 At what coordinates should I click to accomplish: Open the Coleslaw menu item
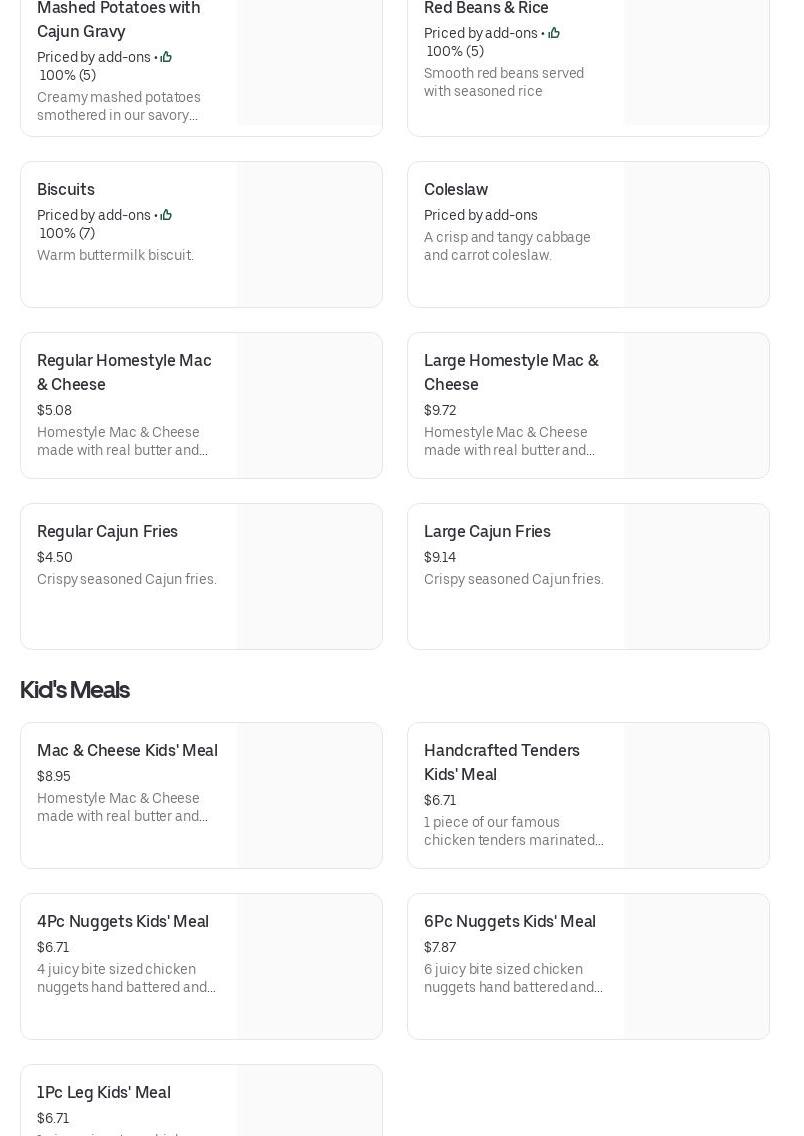pos(456,190)
